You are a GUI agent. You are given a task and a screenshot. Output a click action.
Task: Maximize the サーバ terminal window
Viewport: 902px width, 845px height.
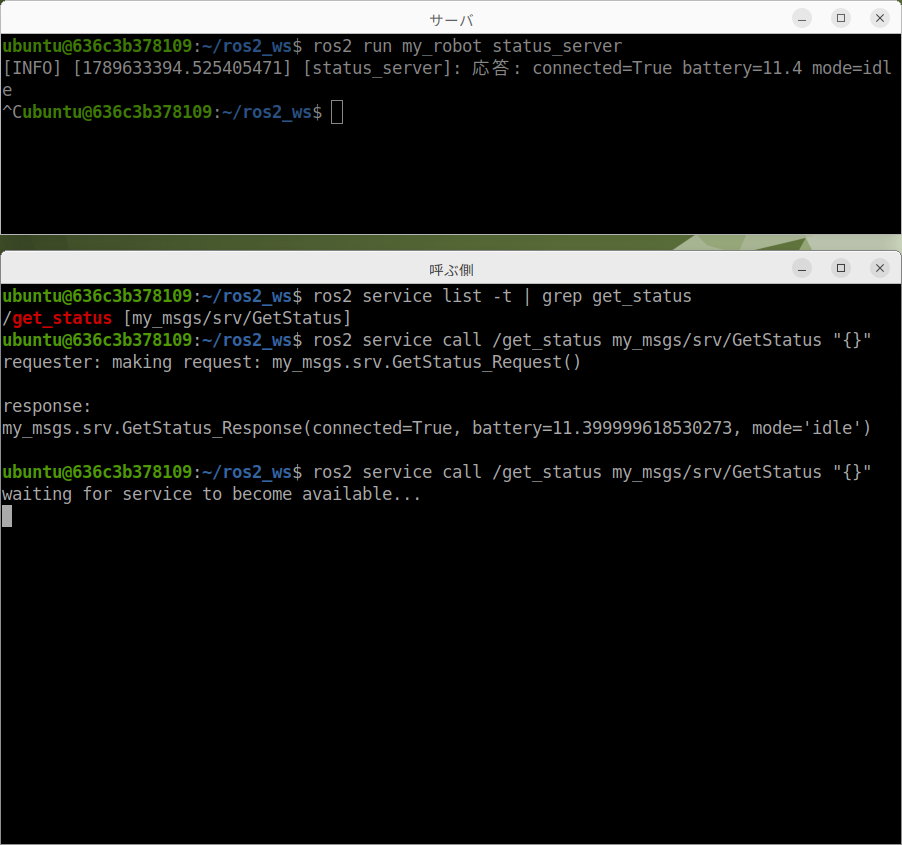(x=841, y=18)
